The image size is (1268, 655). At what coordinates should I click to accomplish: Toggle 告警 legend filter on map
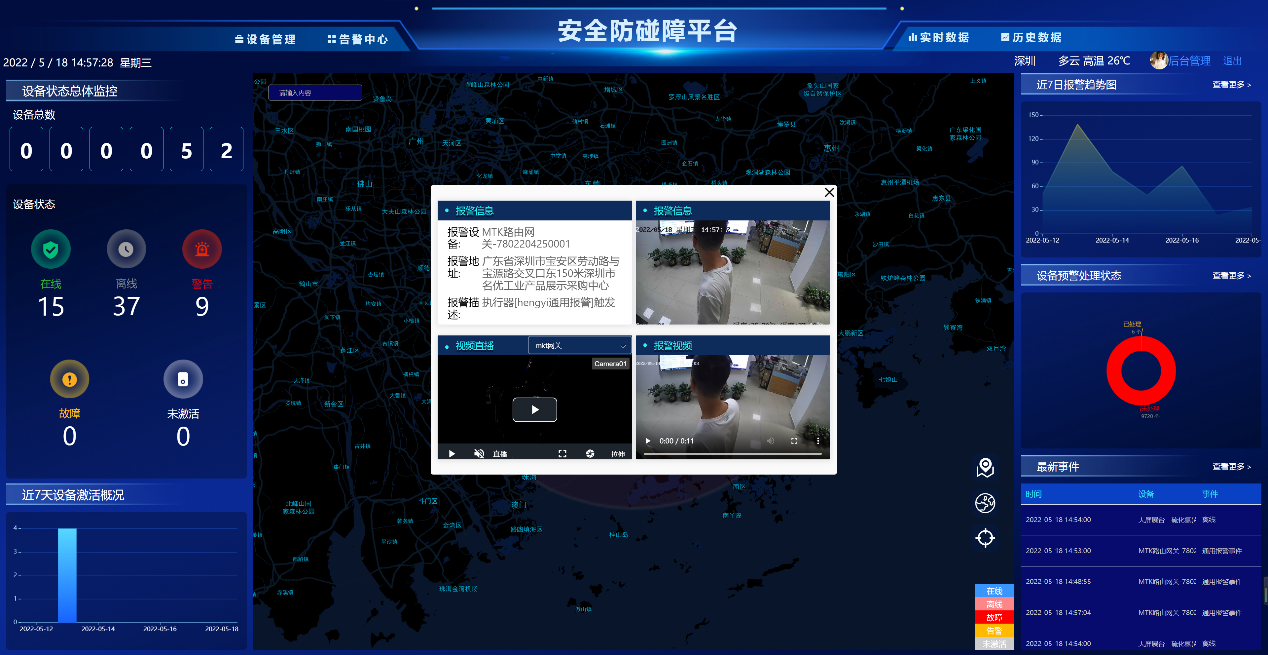[994, 631]
